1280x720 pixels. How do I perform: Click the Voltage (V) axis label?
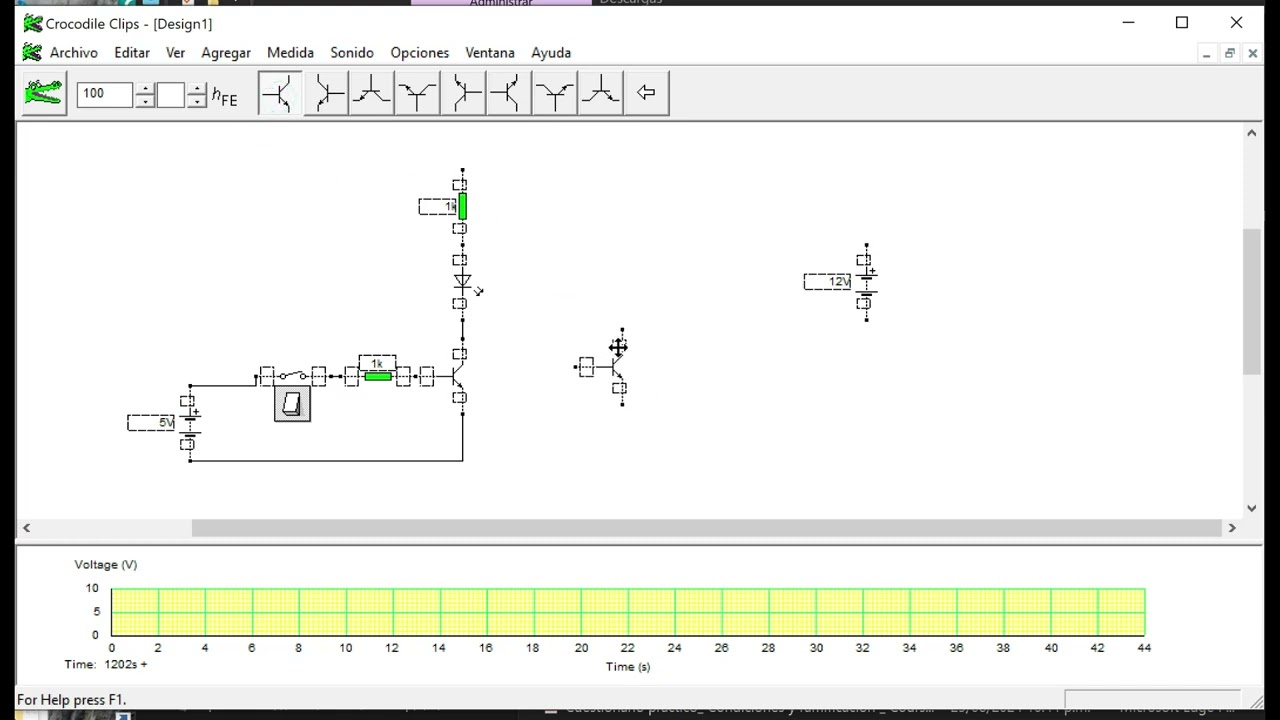tap(106, 565)
